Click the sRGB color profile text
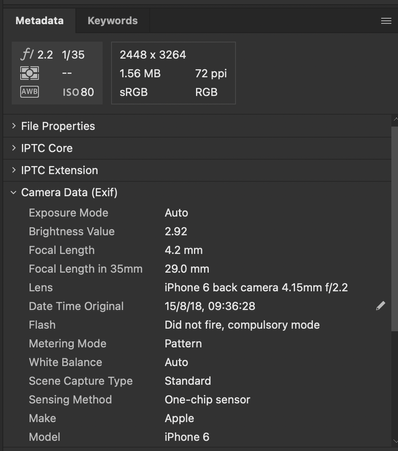398x451 pixels. (x=133, y=92)
